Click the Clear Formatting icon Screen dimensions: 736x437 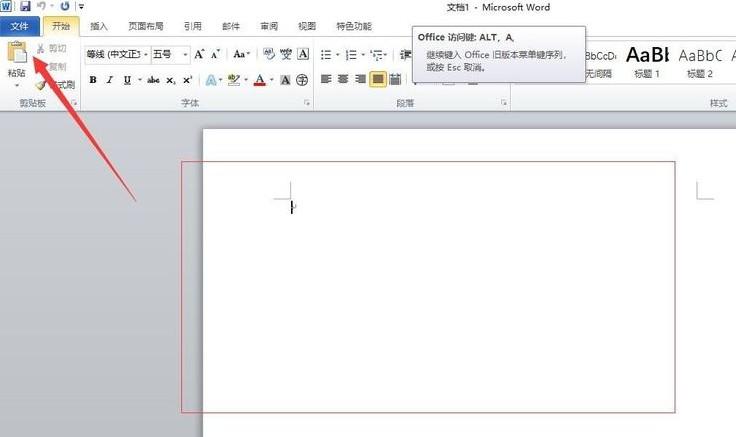269,54
